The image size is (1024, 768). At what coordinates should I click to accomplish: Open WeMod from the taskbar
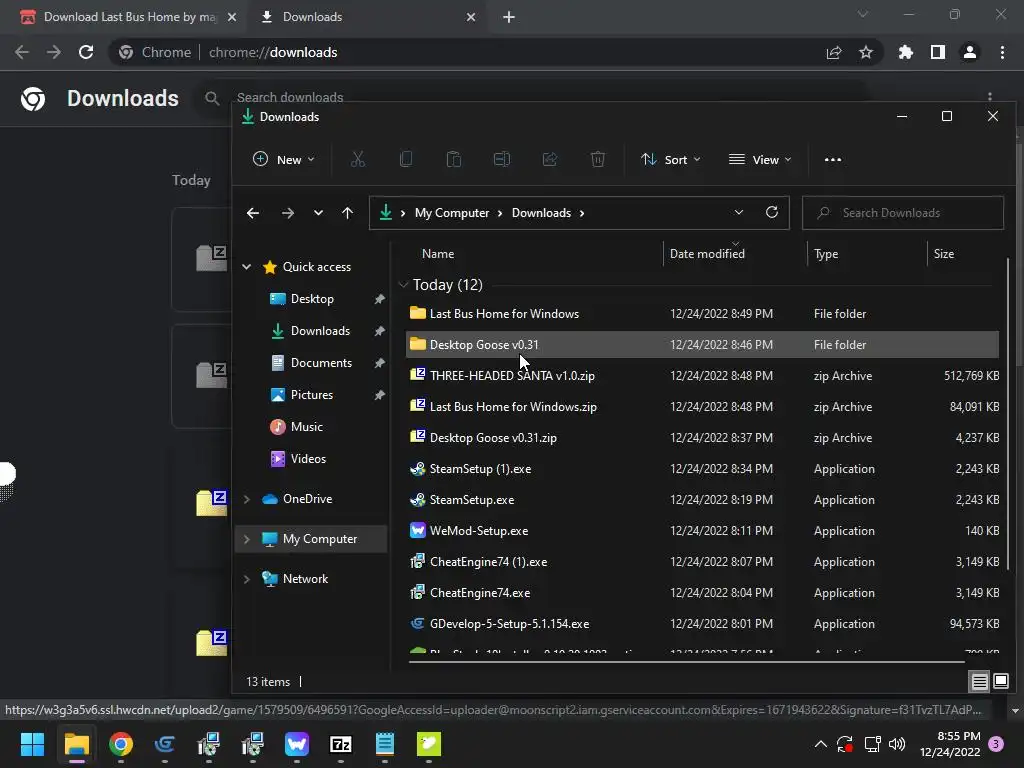point(297,744)
